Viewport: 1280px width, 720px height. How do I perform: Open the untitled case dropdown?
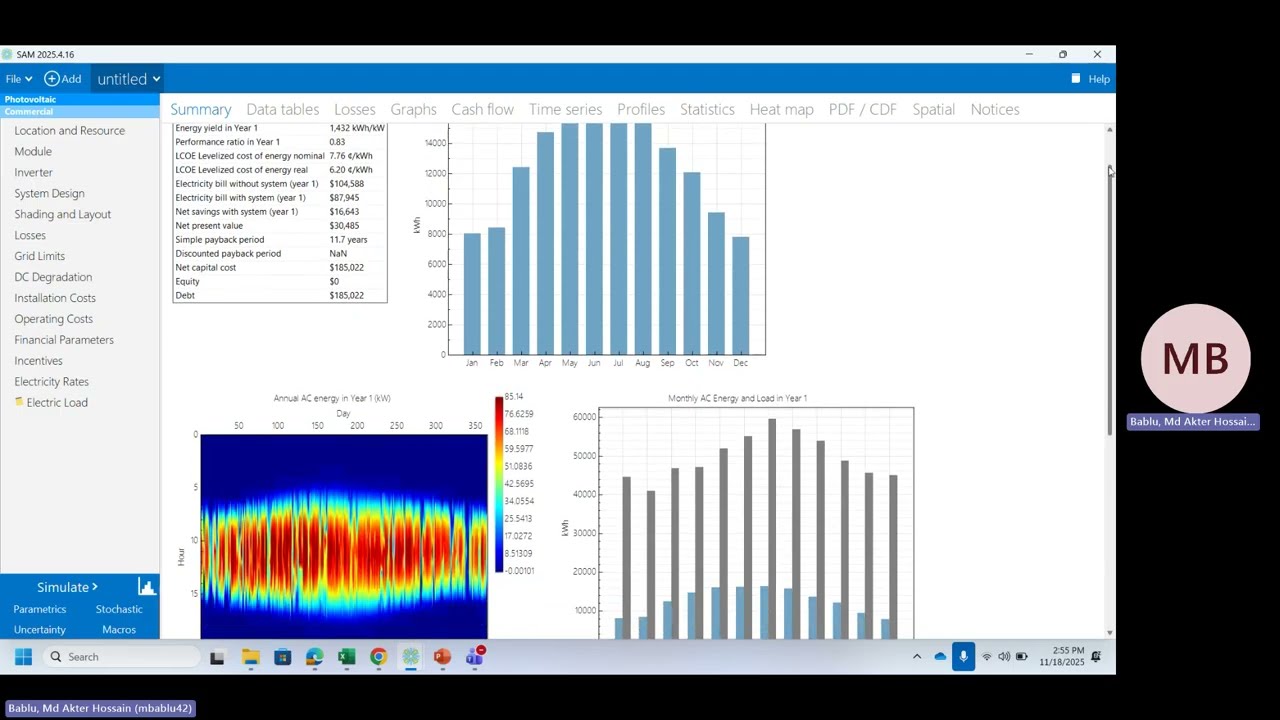128,79
